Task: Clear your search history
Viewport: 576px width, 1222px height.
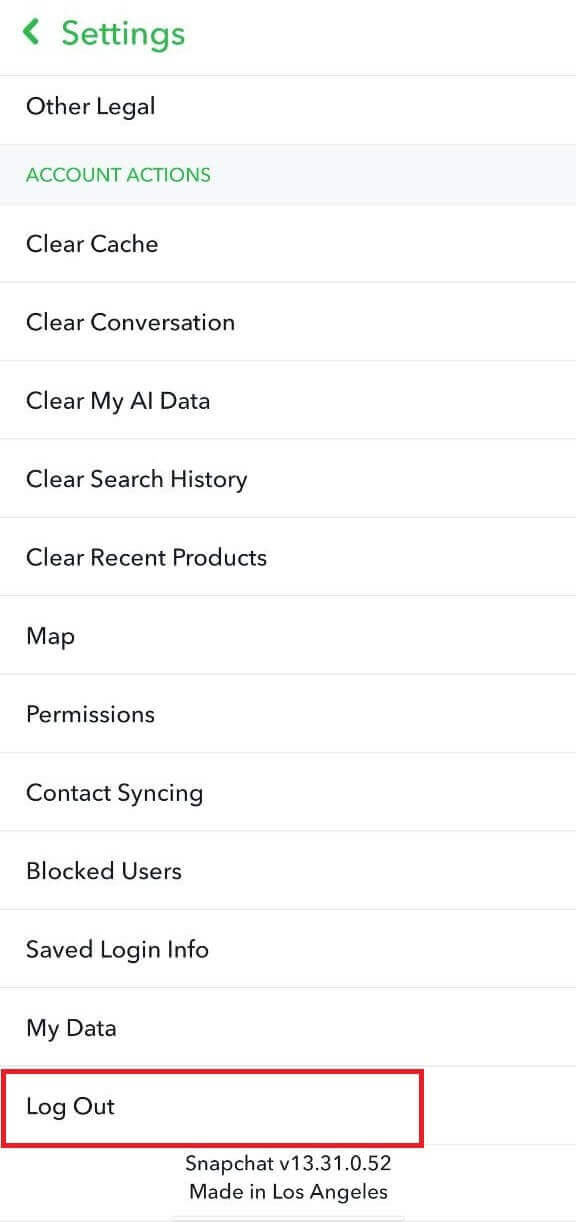Action: 137,479
